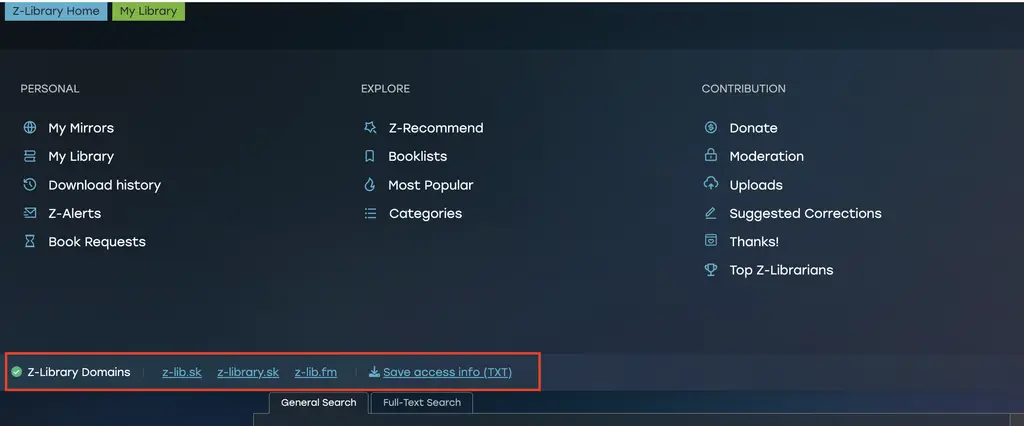This screenshot has width=1024, height=426.
Task: Browse Categories
Action: tap(425, 213)
